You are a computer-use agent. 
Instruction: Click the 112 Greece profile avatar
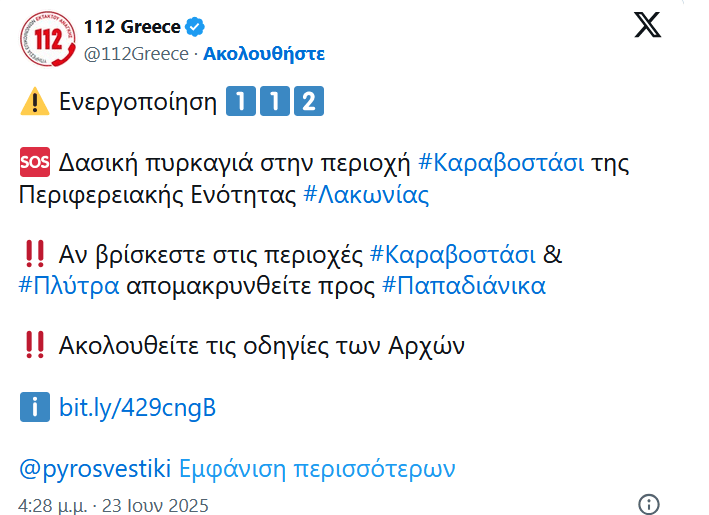coord(45,39)
